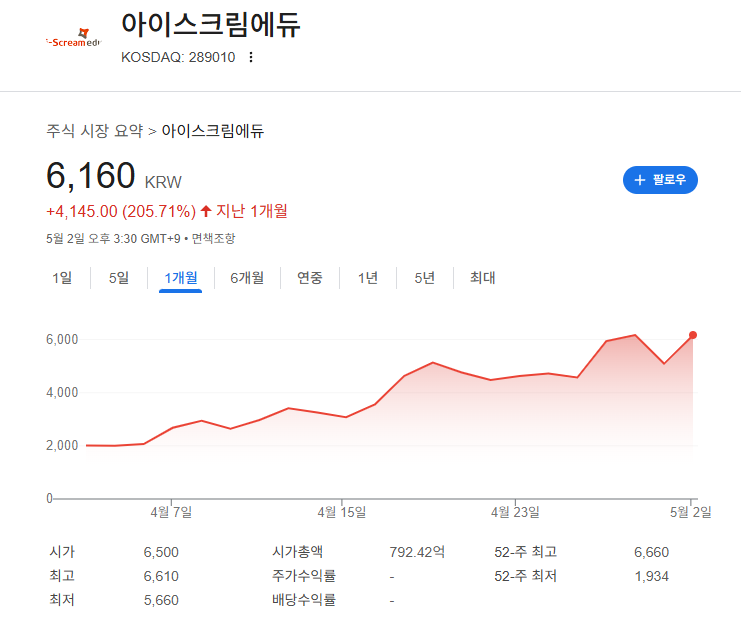Screen dimensions: 741x624
Task: Select the 1일 chart range tab
Action: [62, 278]
